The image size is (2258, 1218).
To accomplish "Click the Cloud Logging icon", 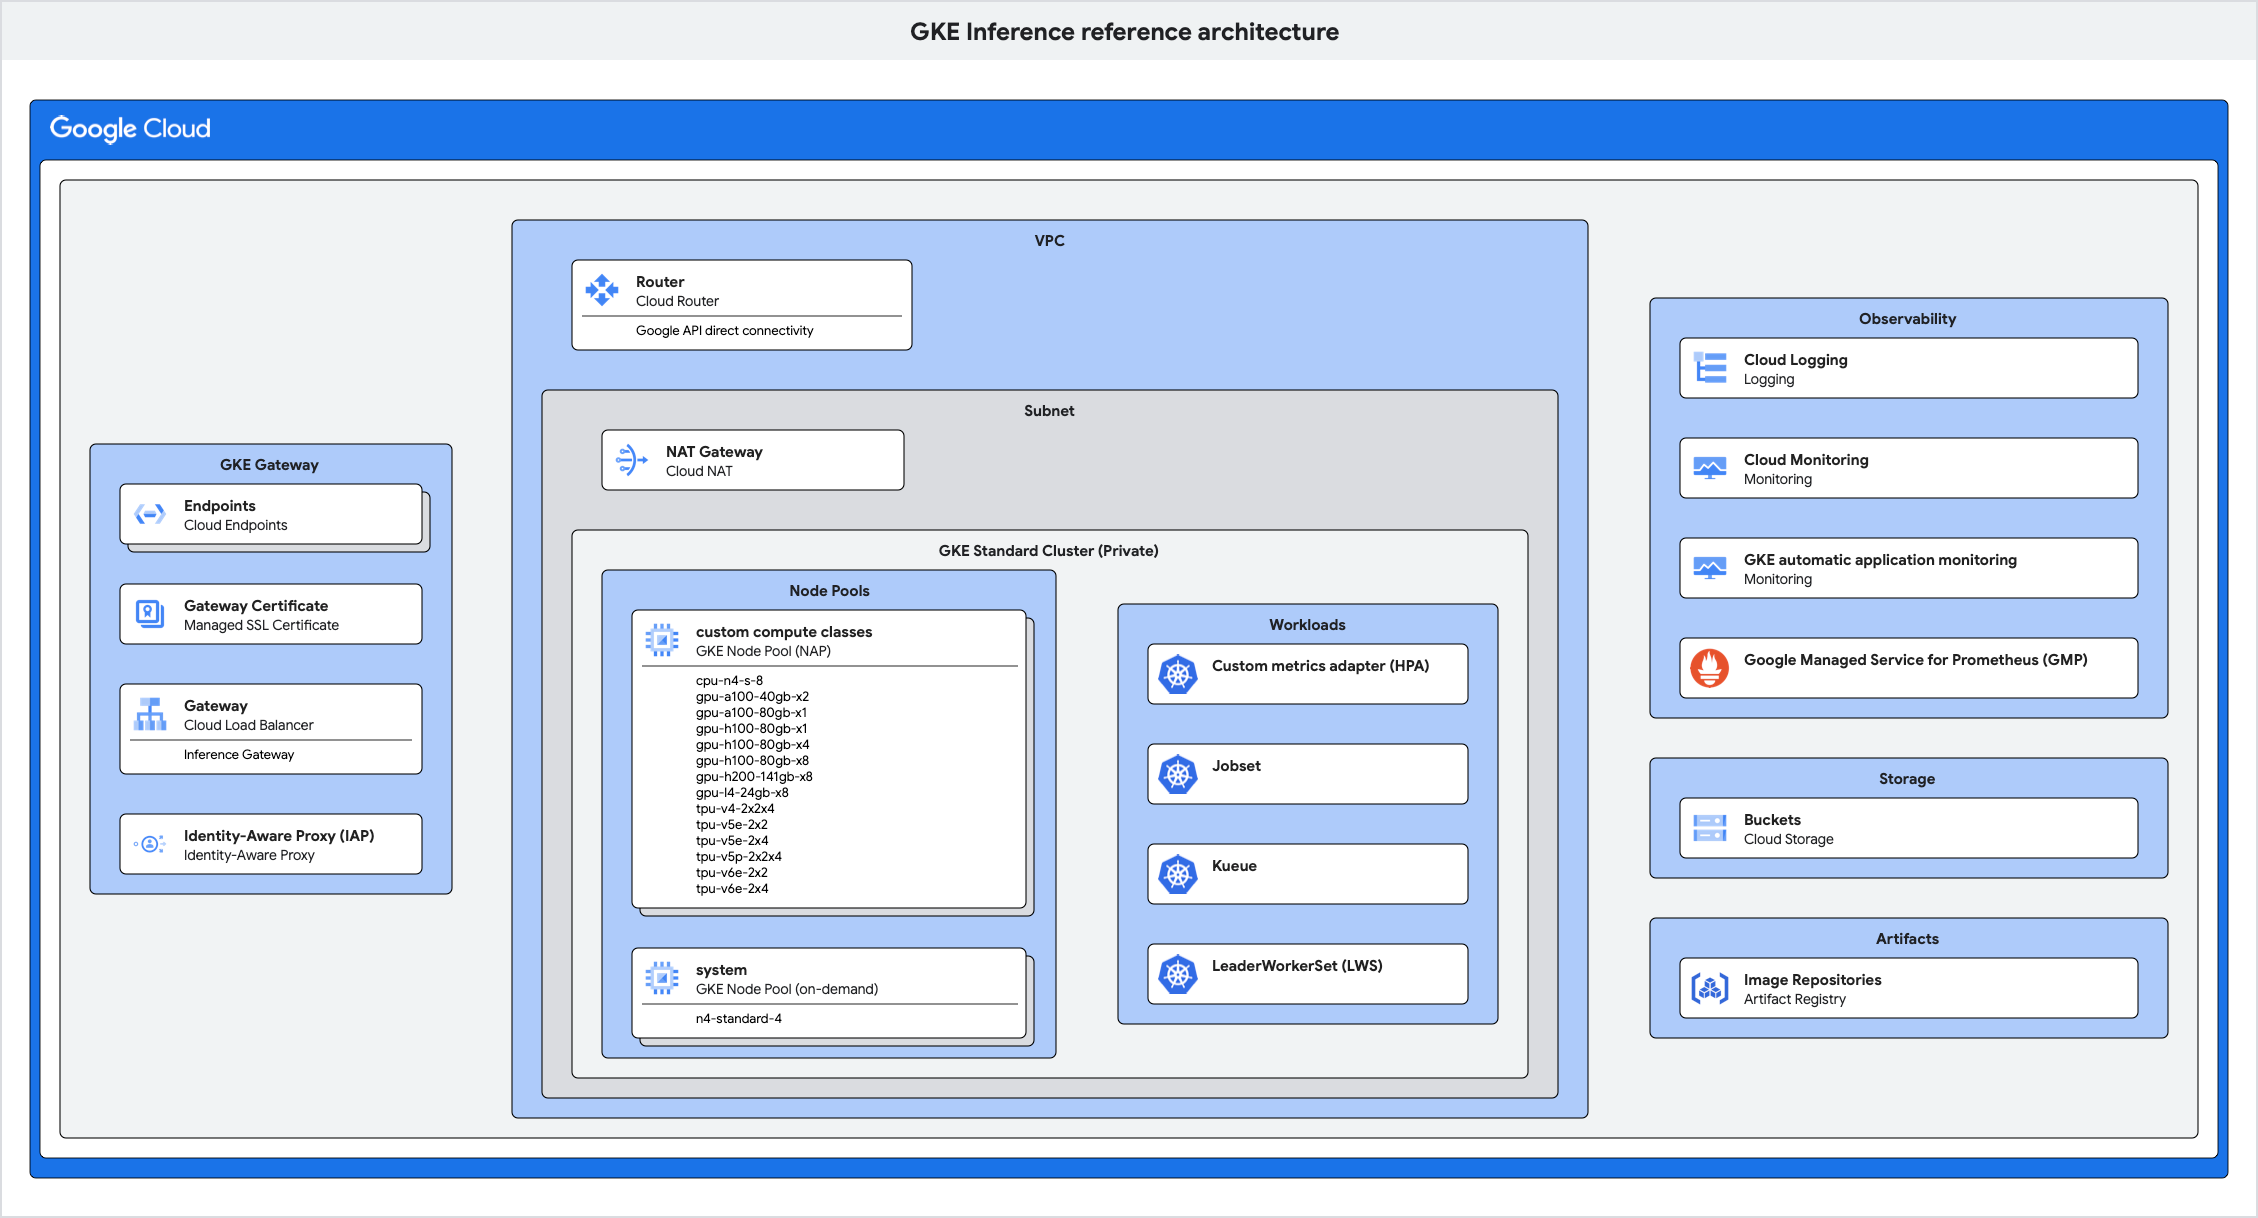I will pyautogui.click(x=1710, y=368).
